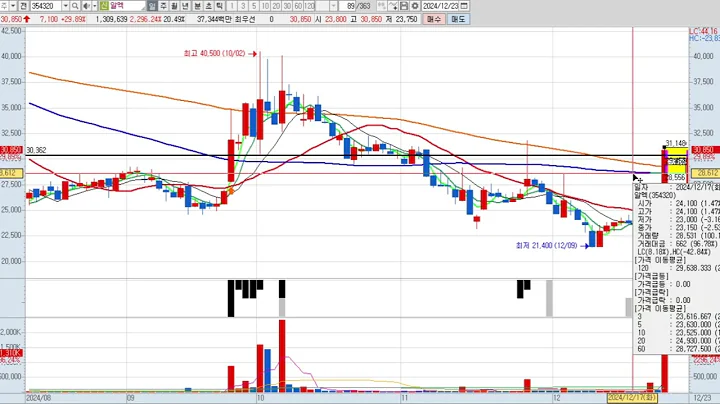Open the custom interval dropdown arrow
Screen dimensions: 720x404
334,6
